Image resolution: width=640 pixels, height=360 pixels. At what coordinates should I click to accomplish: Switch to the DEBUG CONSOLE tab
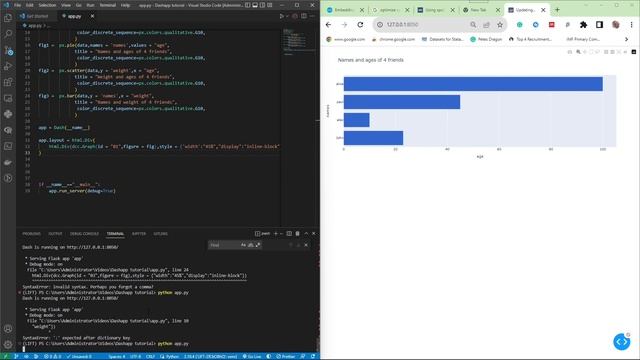point(84,234)
